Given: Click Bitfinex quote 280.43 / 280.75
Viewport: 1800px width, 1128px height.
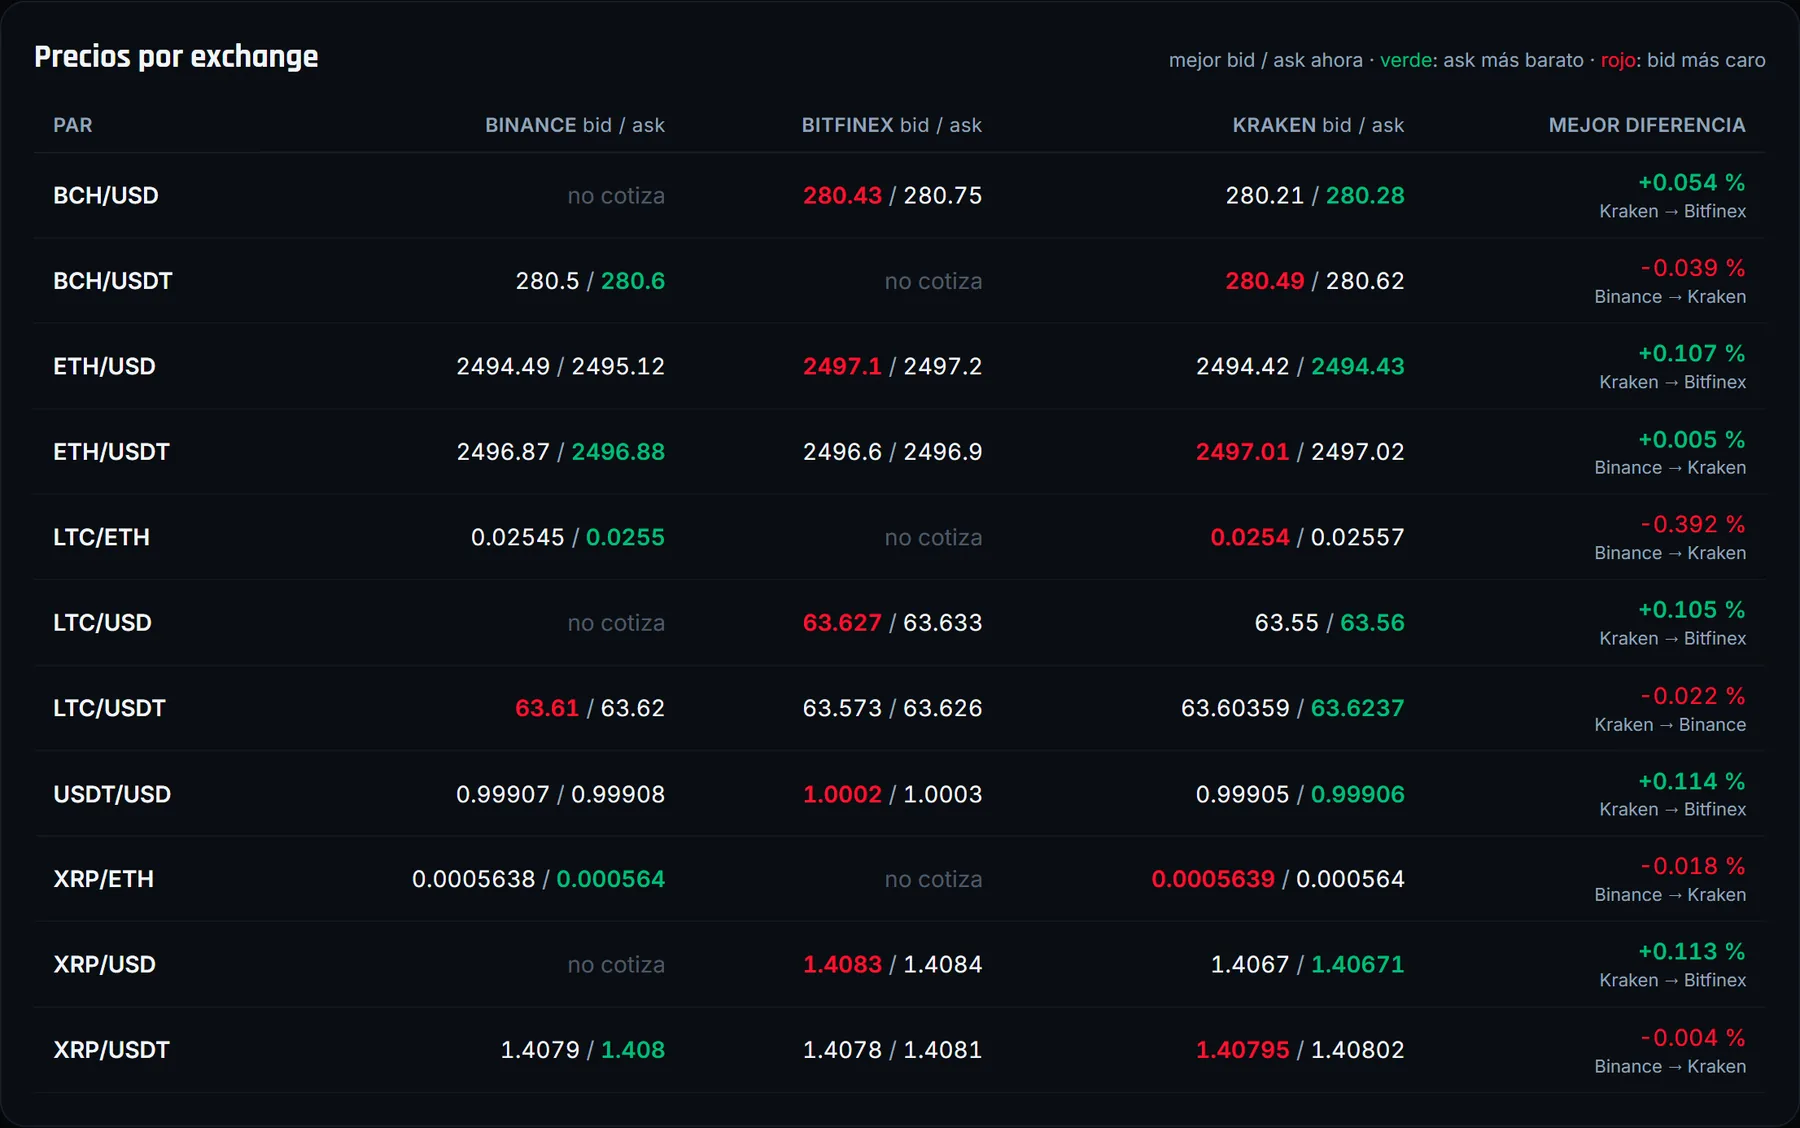Looking at the screenshot, I should coord(892,195).
